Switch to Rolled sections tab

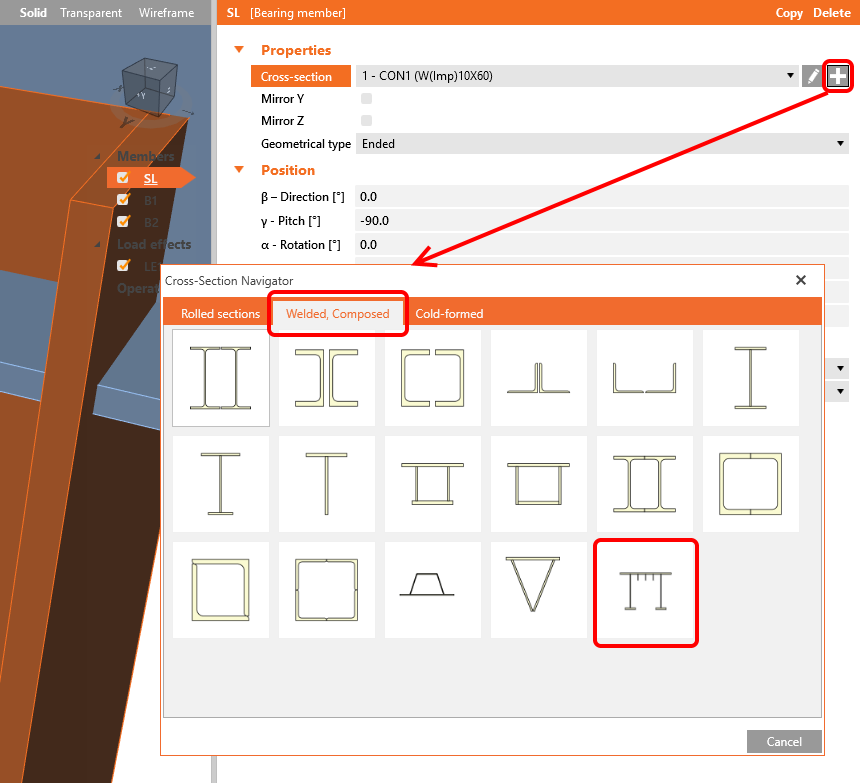tap(220, 314)
